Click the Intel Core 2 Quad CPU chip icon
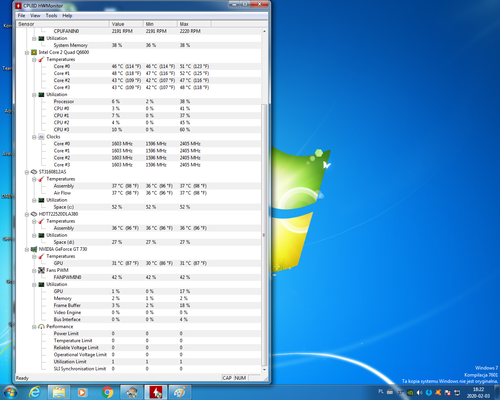Viewport: 500px width, 400px height. pos(34,52)
